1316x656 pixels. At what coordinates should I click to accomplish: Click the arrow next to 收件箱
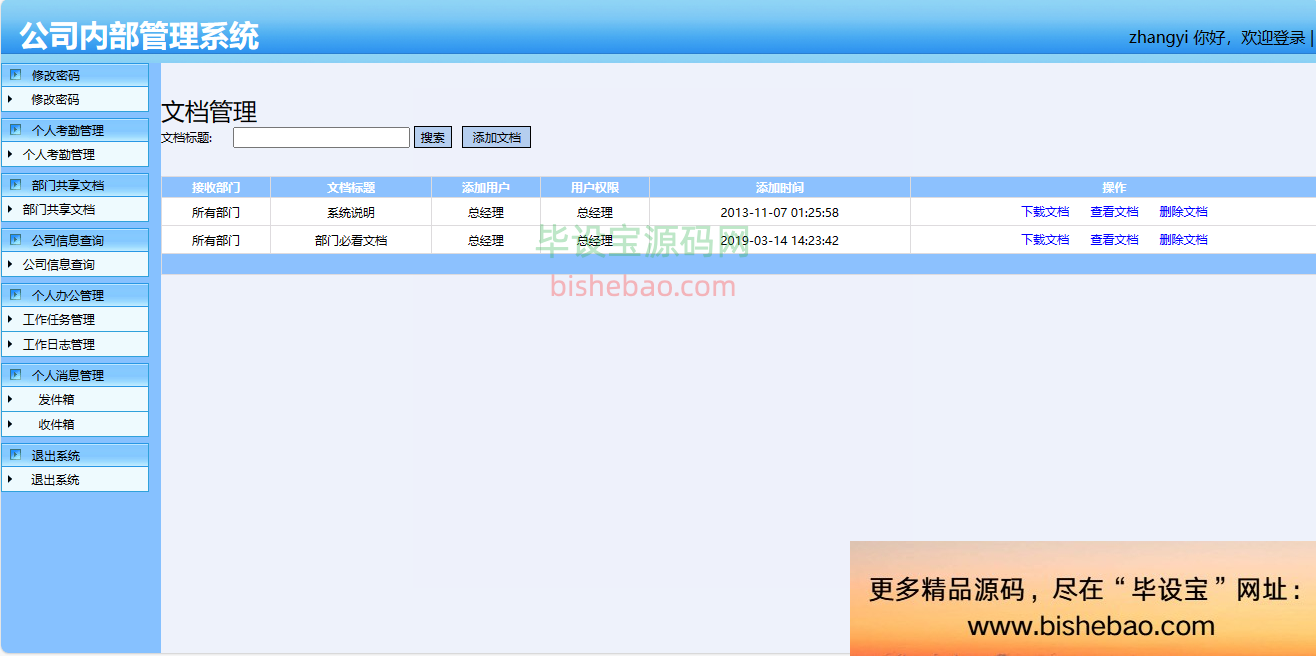coord(10,424)
